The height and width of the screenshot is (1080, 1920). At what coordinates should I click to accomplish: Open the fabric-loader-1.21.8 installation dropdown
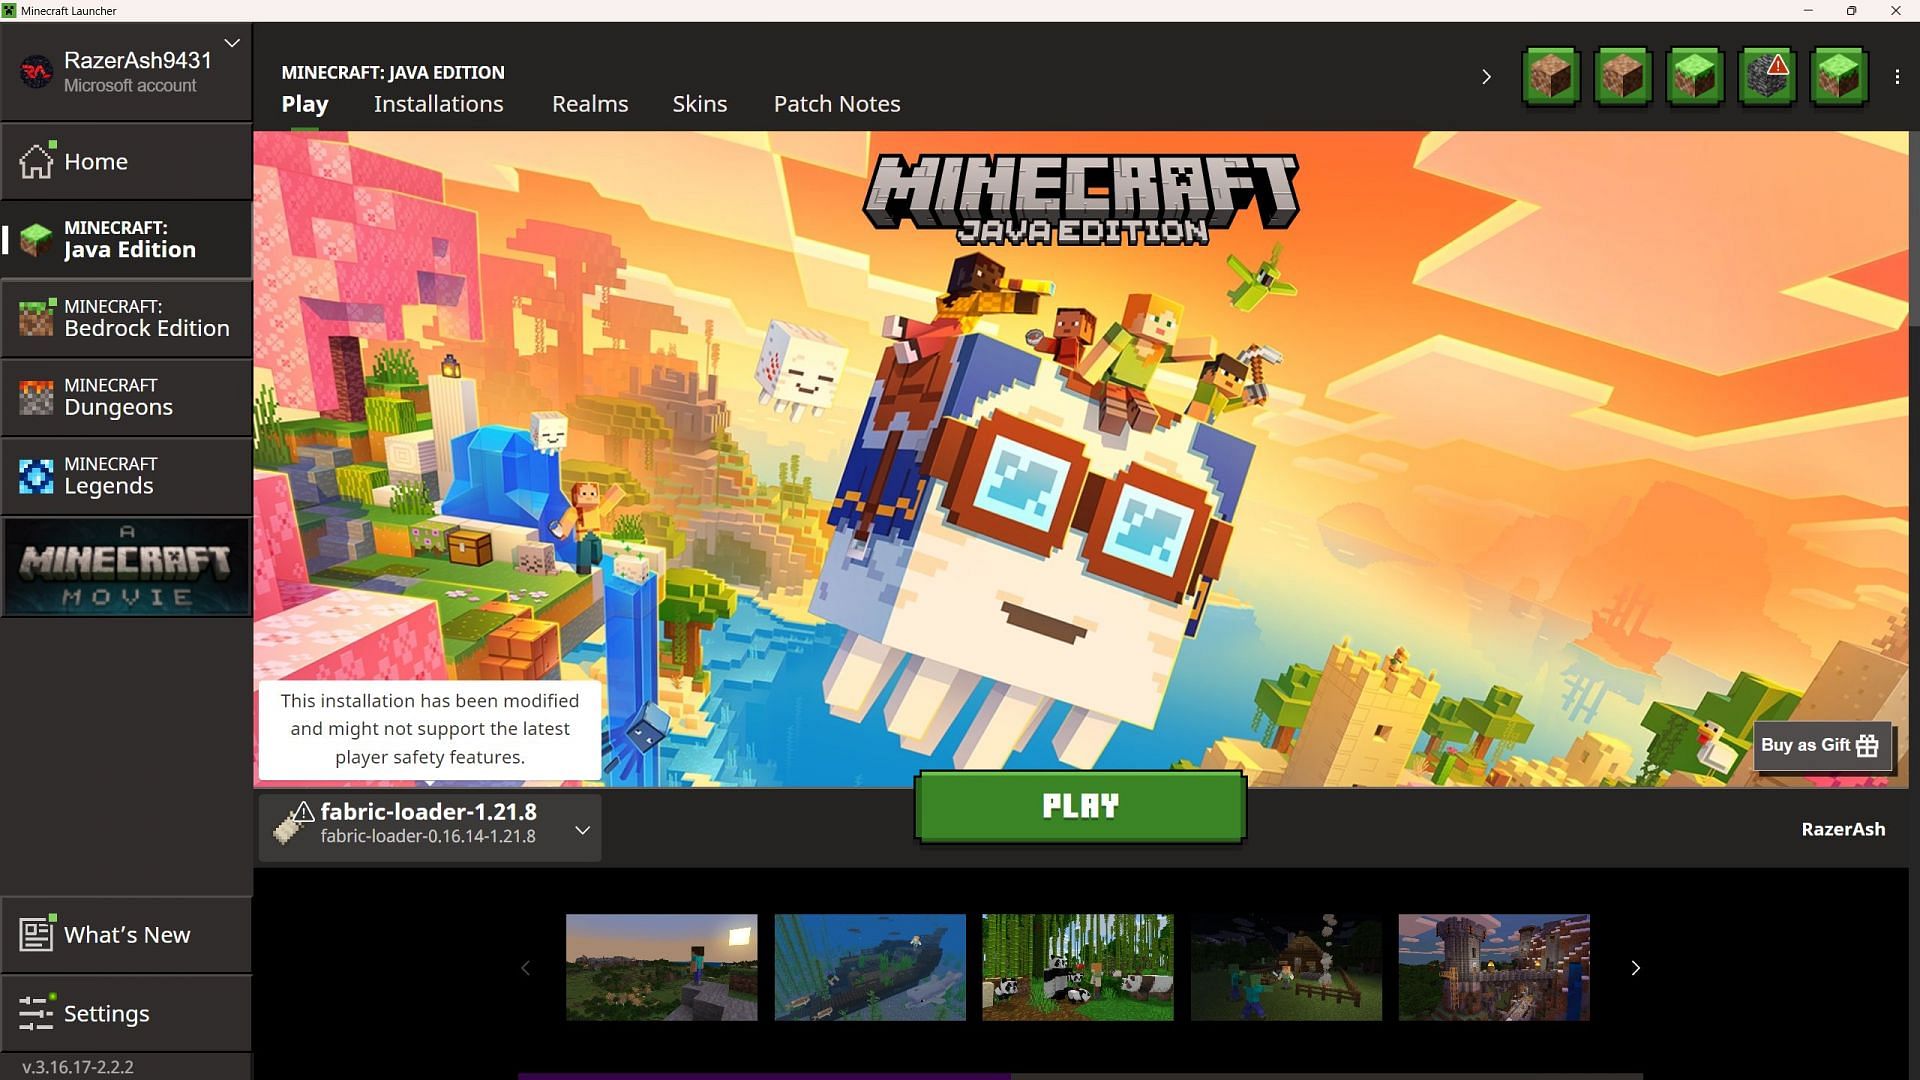click(430, 827)
